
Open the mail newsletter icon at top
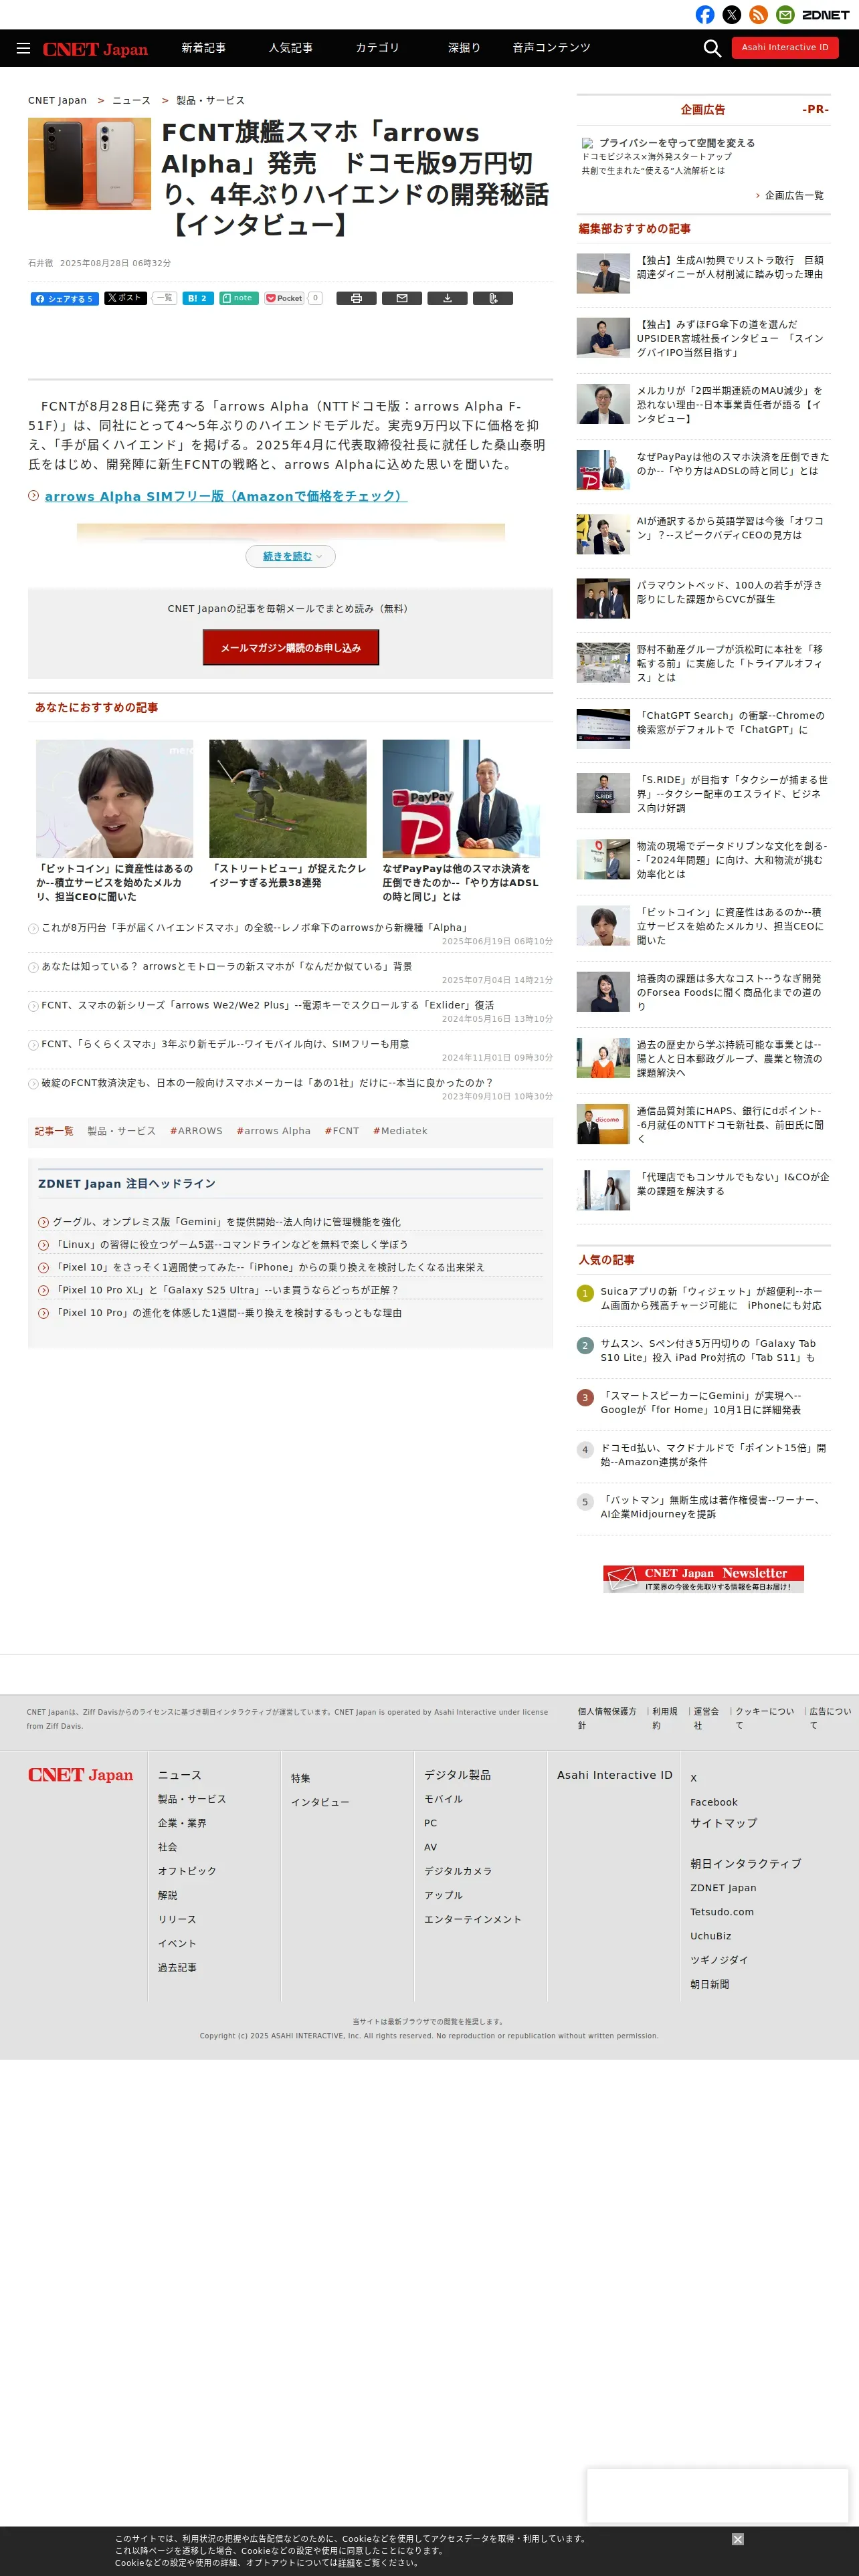click(x=786, y=14)
